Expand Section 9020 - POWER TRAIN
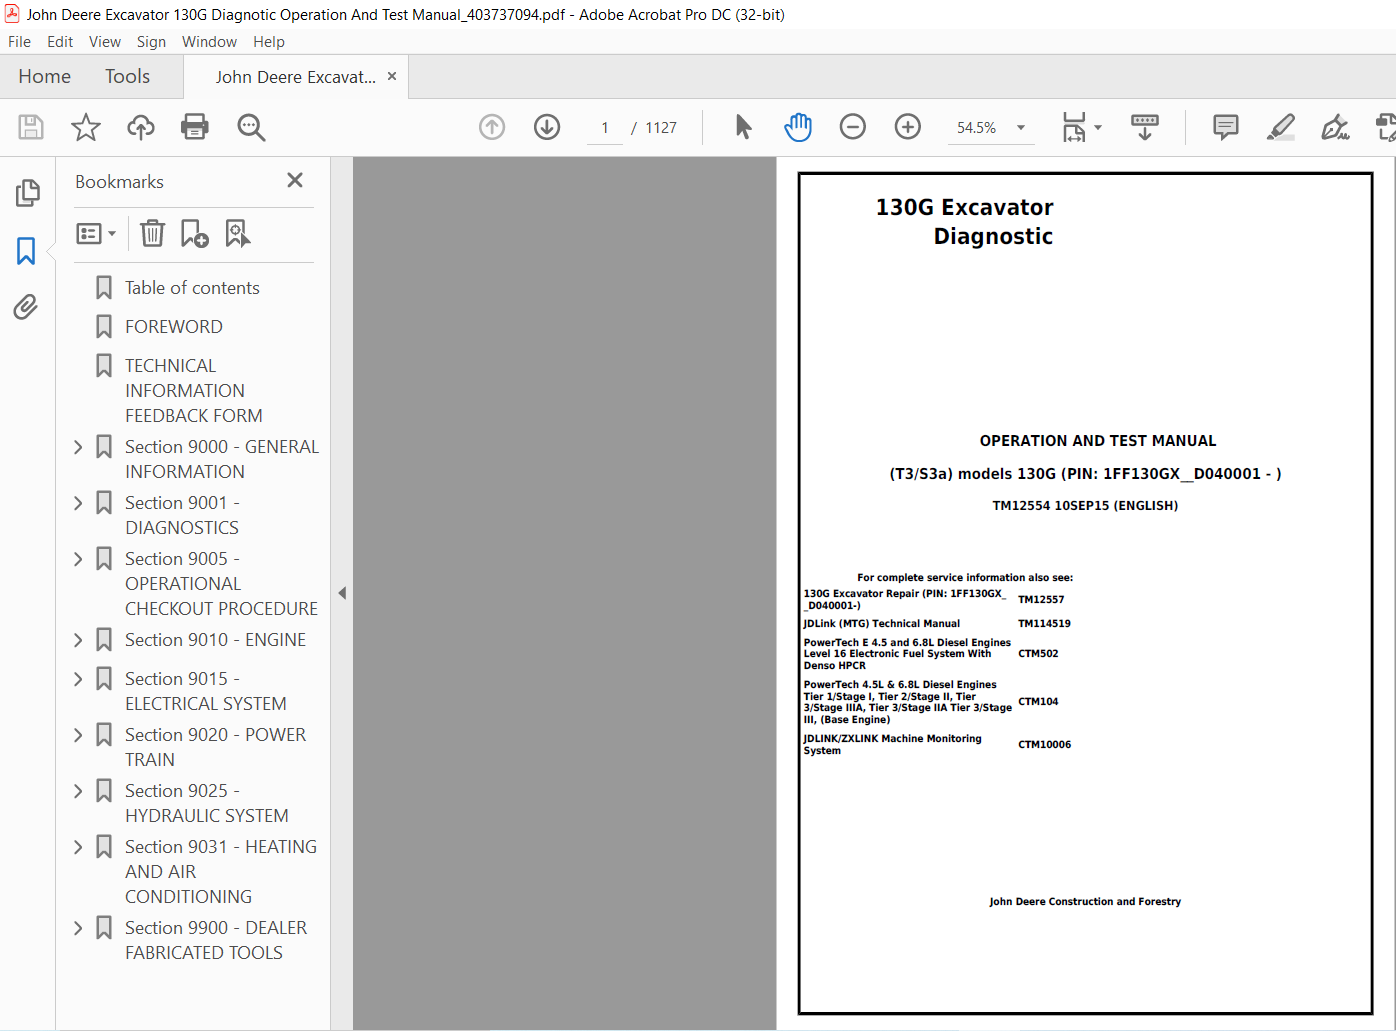This screenshot has width=1396, height=1031. tap(78, 735)
